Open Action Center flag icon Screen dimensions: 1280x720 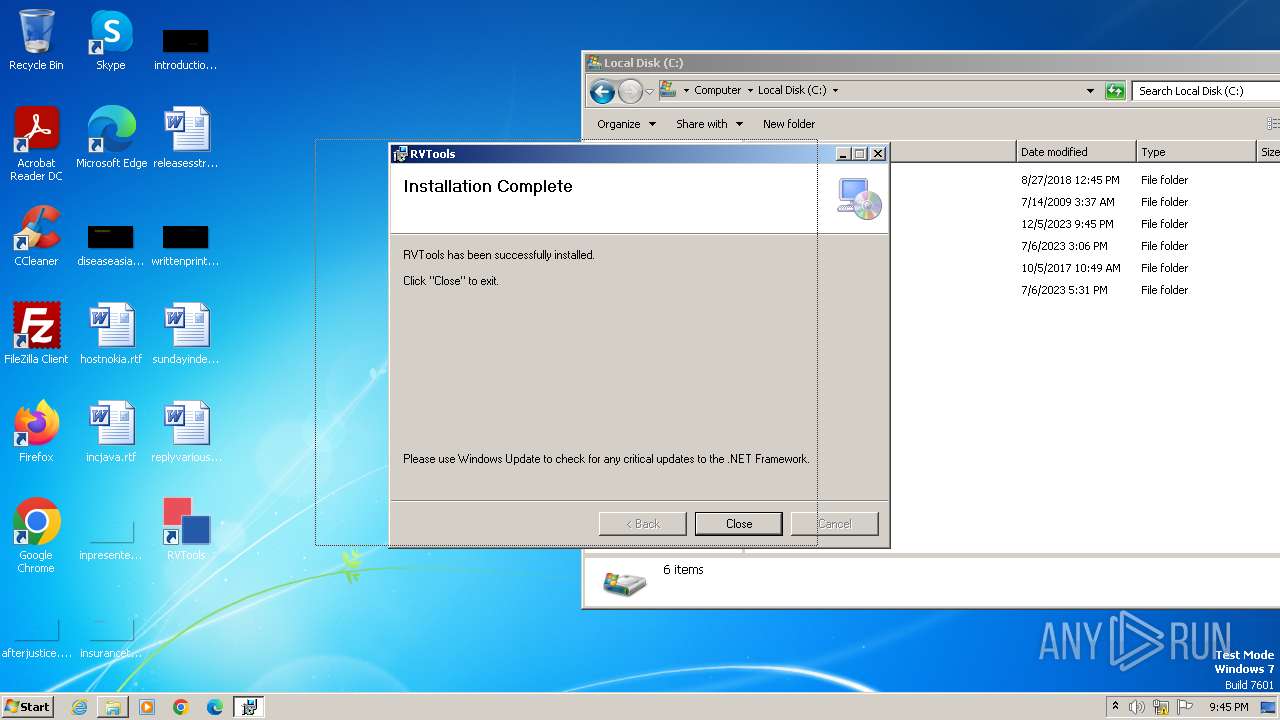pos(1185,707)
